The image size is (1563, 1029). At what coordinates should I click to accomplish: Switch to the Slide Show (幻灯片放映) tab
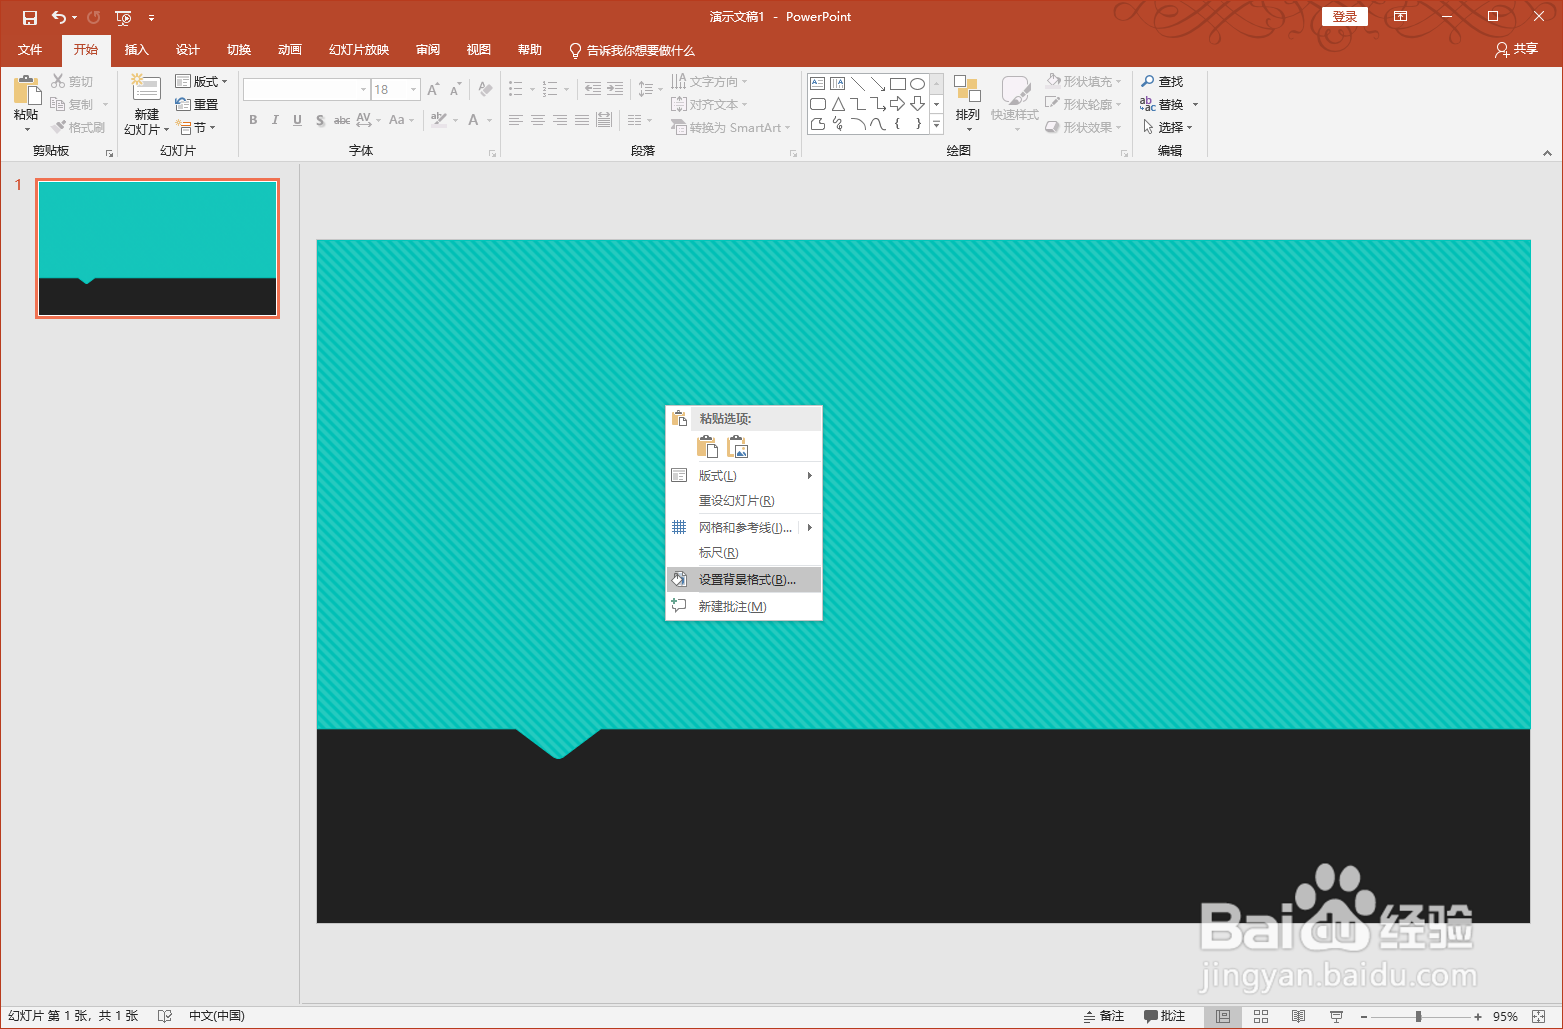[358, 50]
